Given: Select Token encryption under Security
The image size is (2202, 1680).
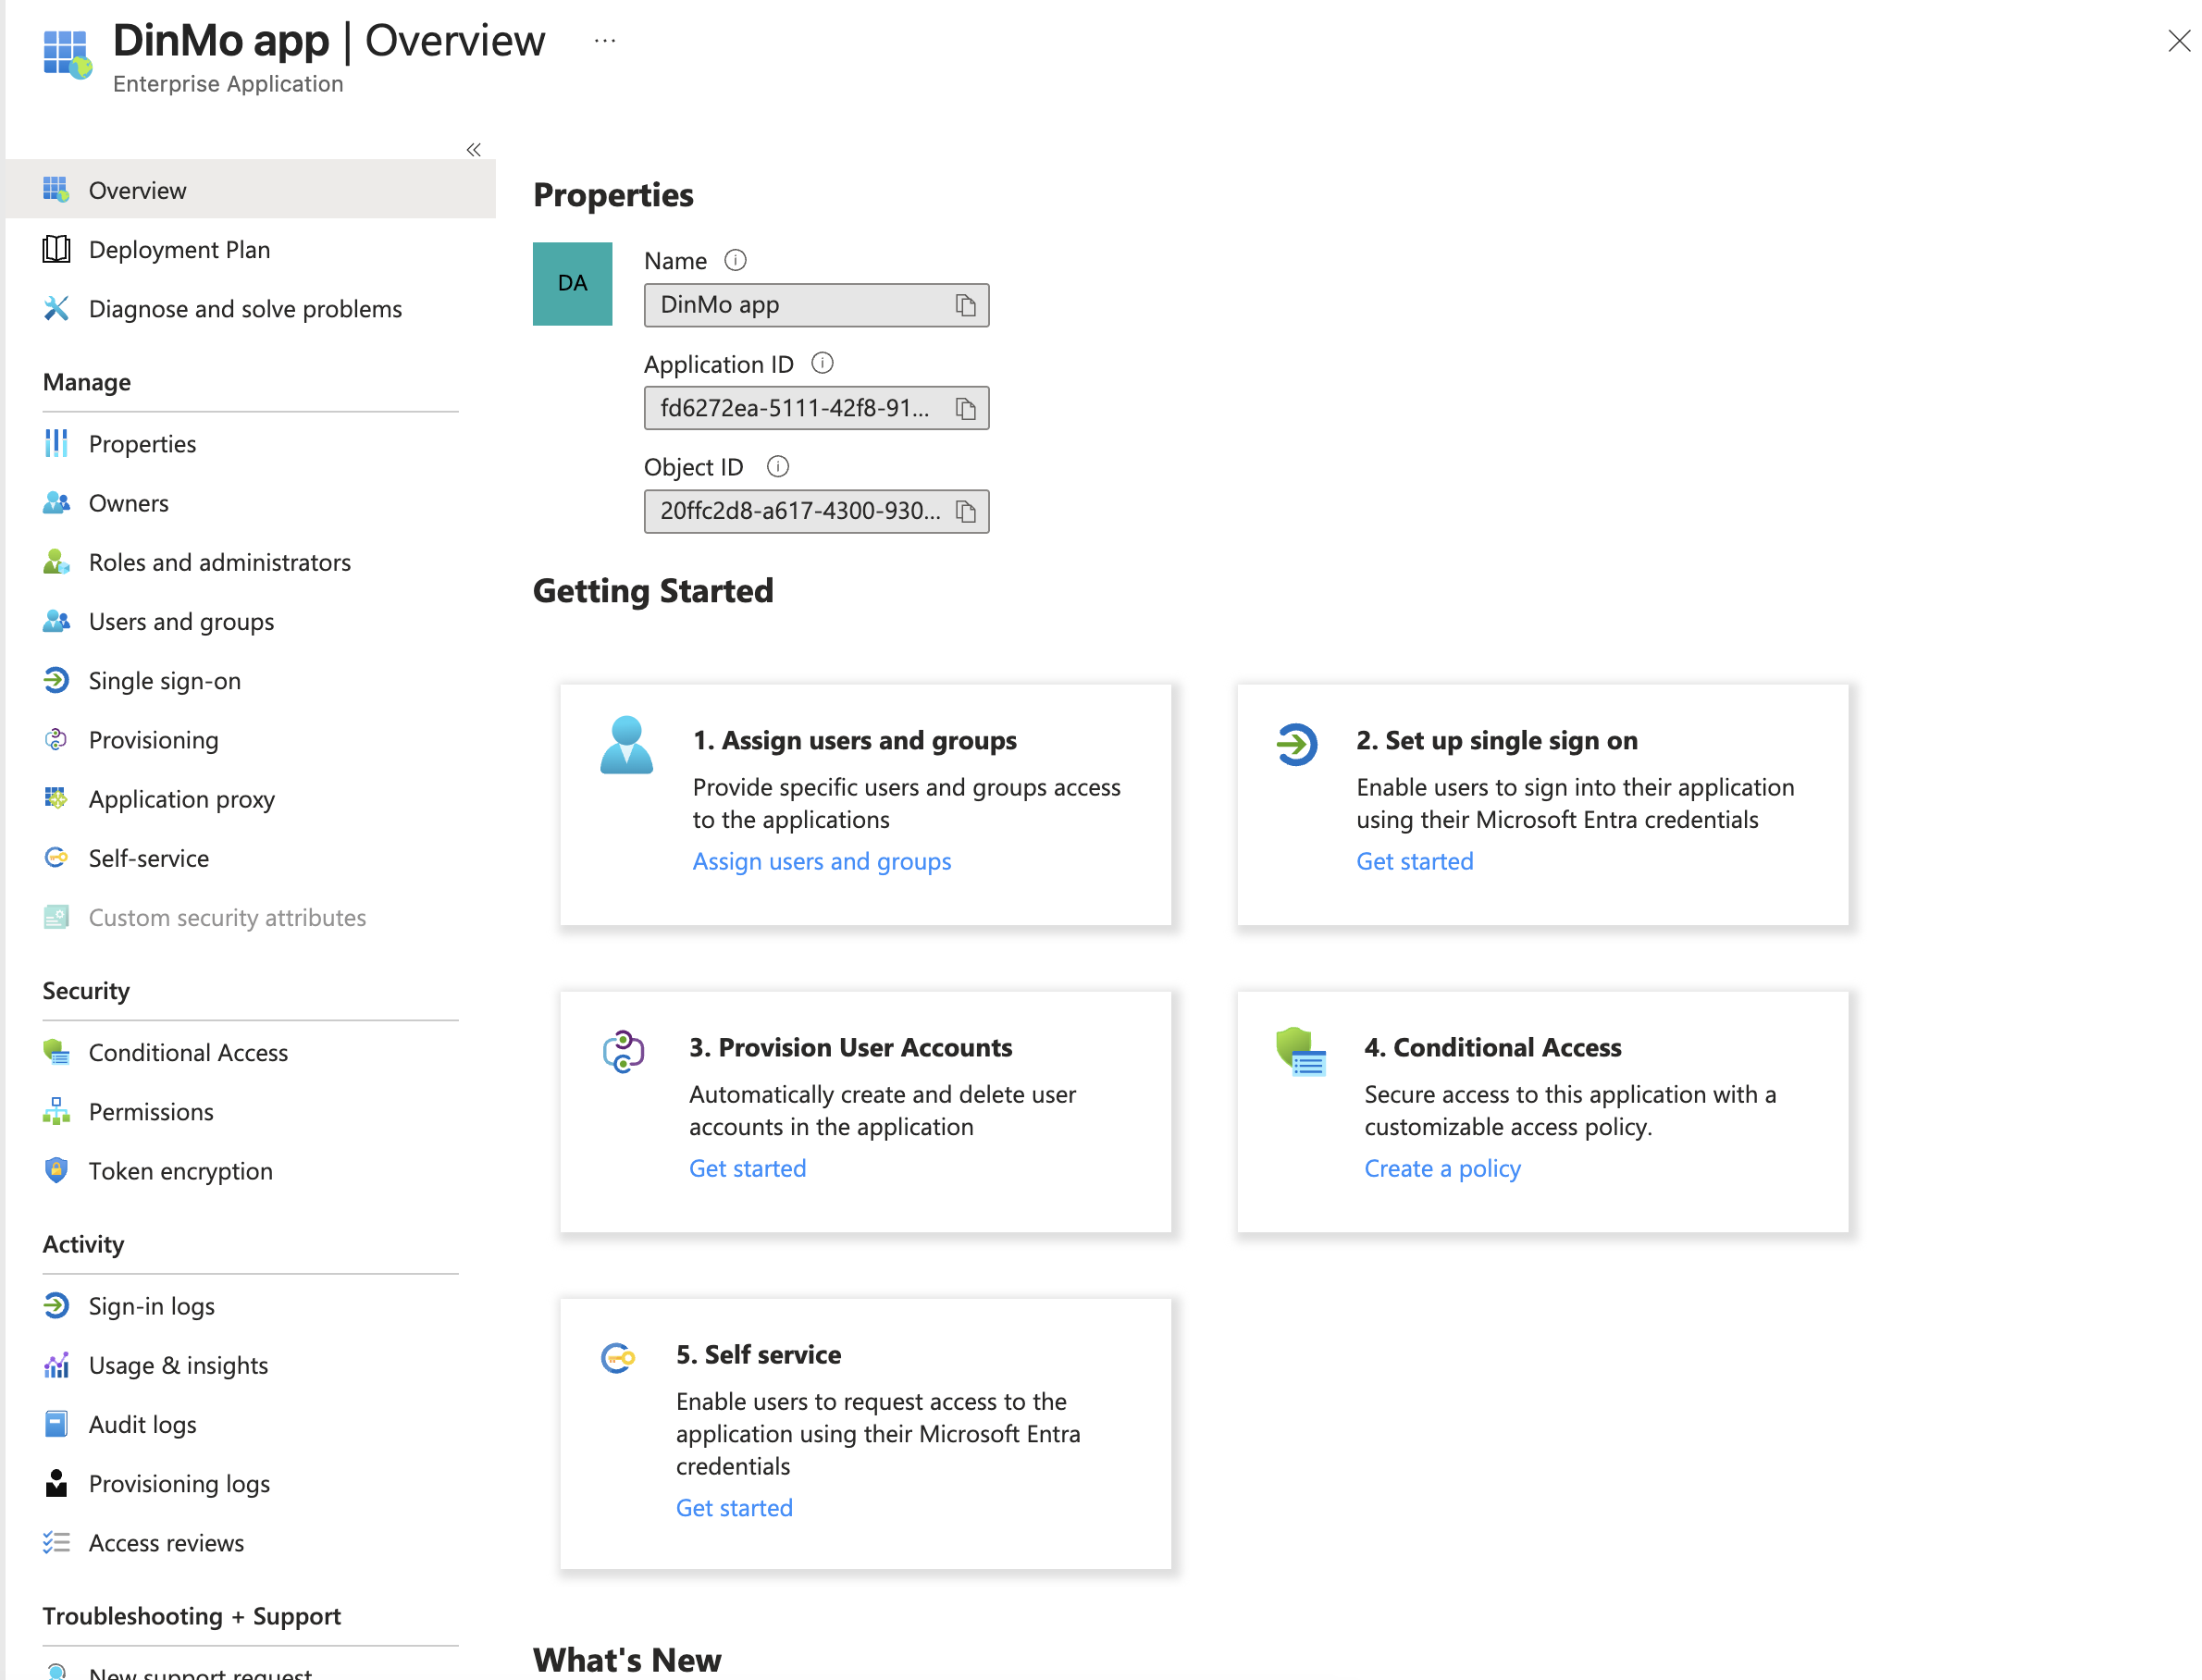Looking at the screenshot, I should click(180, 1171).
